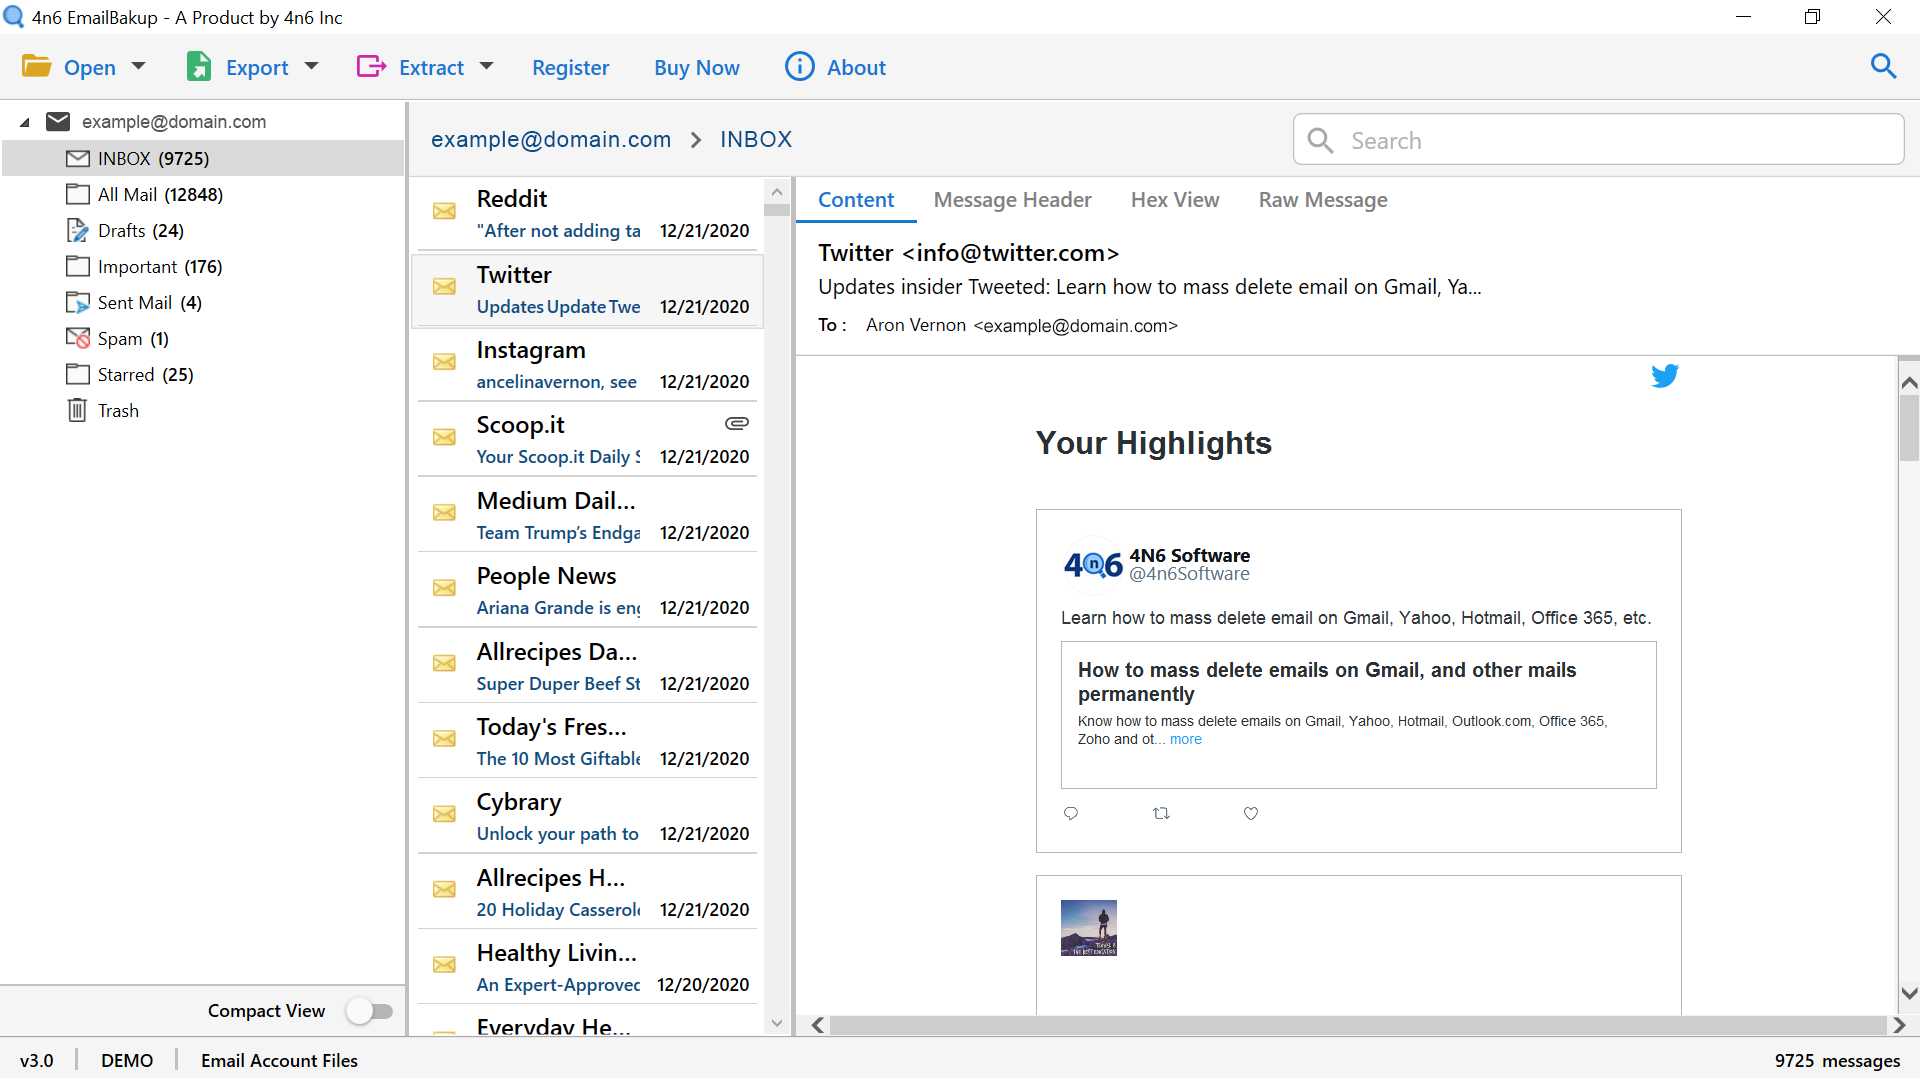The width and height of the screenshot is (1920, 1080).
Task: Click the Open folder icon
Action: point(36,67)
